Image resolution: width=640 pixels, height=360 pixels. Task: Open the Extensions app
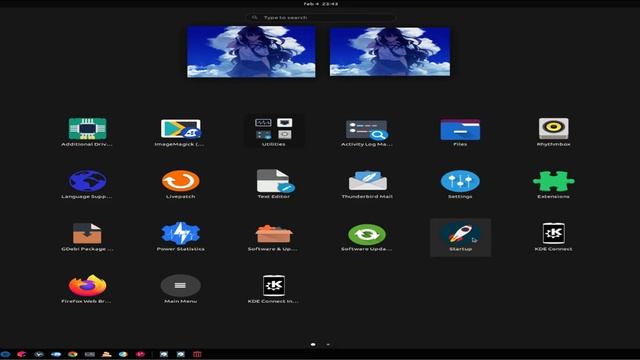click(553, 184)
